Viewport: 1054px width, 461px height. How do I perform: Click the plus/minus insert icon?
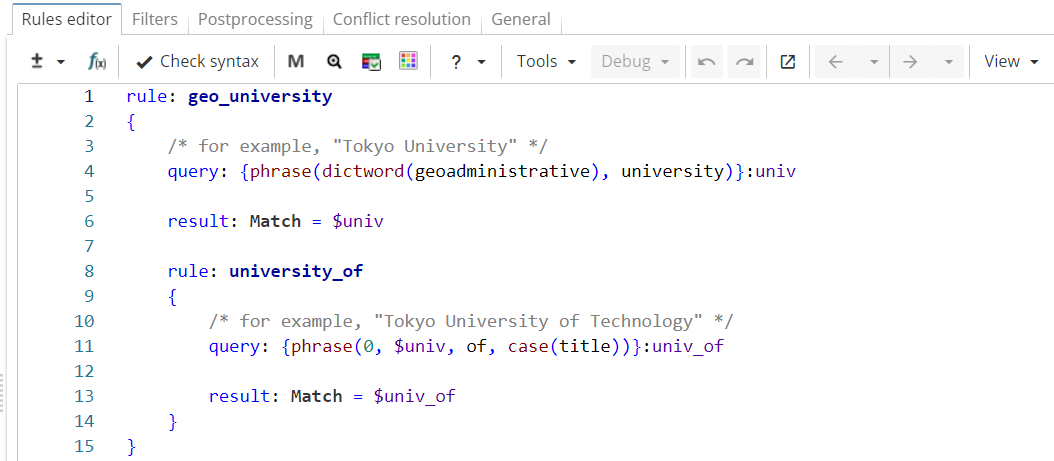point(38,62)
